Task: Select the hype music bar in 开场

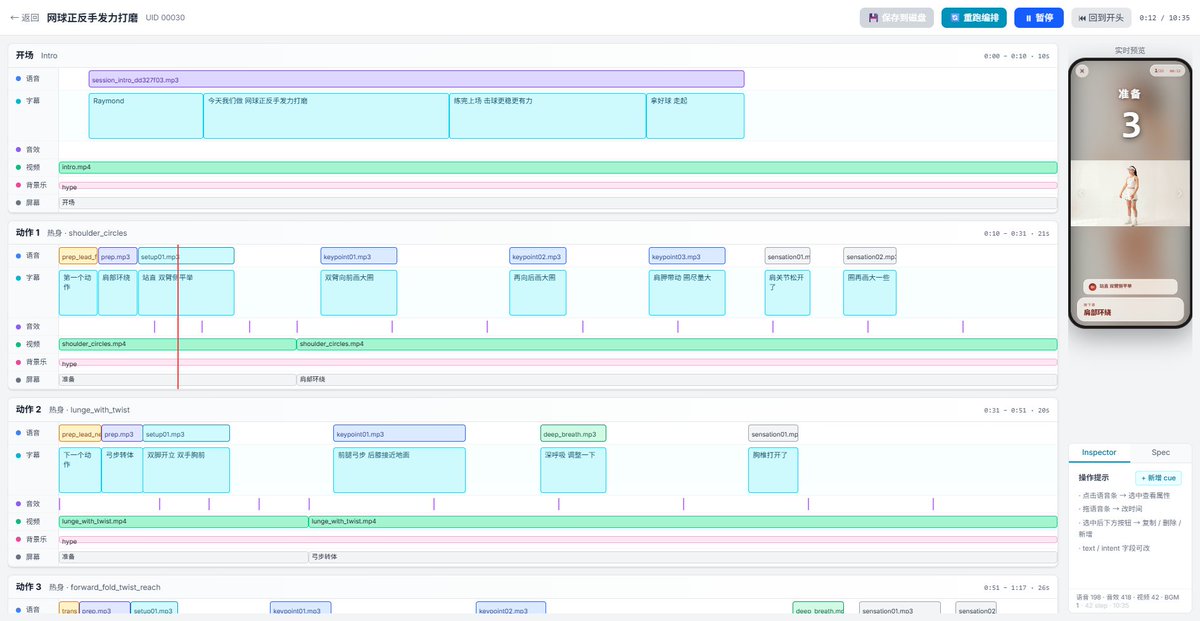Action: pyautogui.click(x=558, y=185)
